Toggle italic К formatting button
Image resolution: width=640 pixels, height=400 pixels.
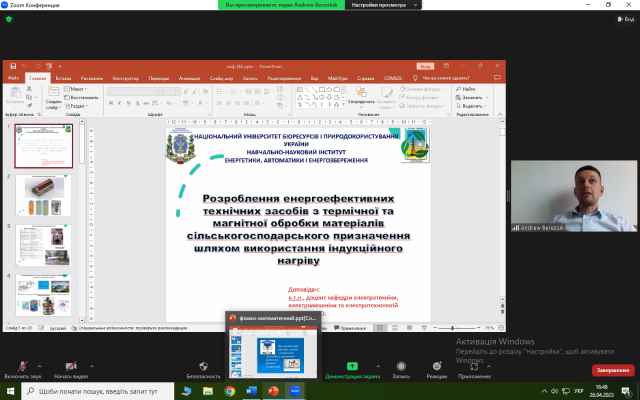coord(119,103)
